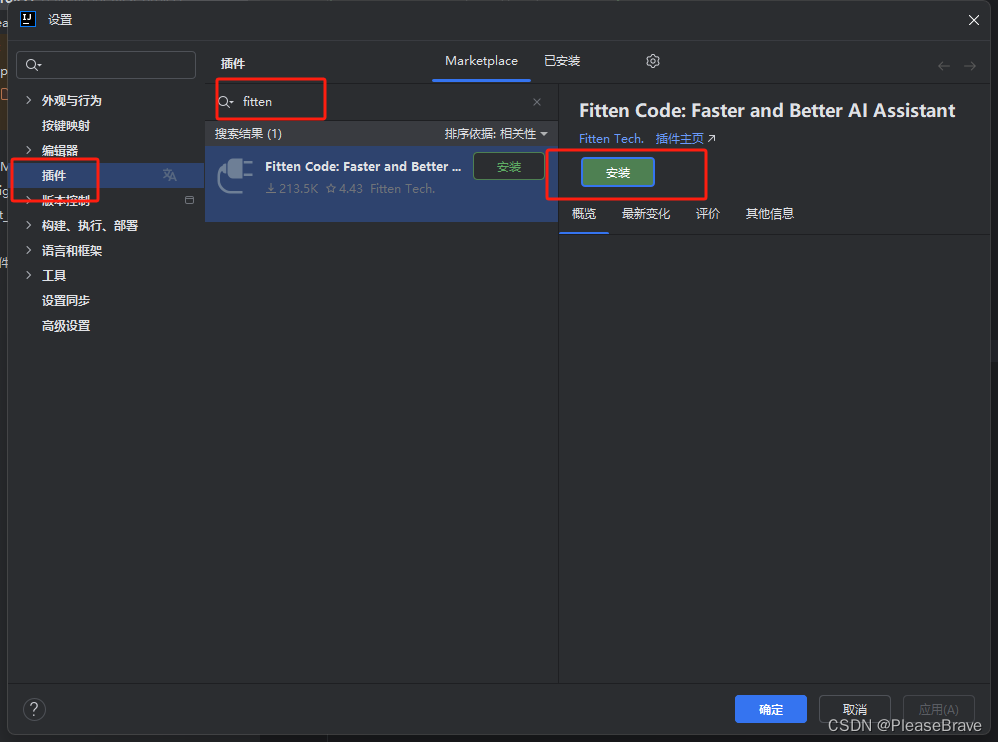
Task: Open the help question mark button
Action: (x=34, y=709)
